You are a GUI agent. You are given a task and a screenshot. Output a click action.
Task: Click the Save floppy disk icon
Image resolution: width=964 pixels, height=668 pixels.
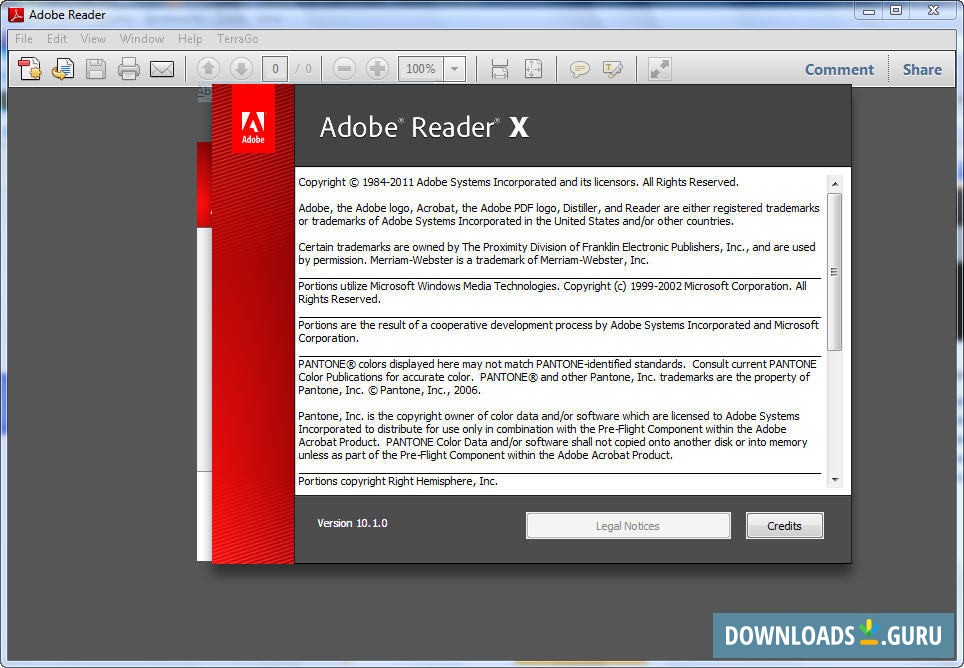95,69
